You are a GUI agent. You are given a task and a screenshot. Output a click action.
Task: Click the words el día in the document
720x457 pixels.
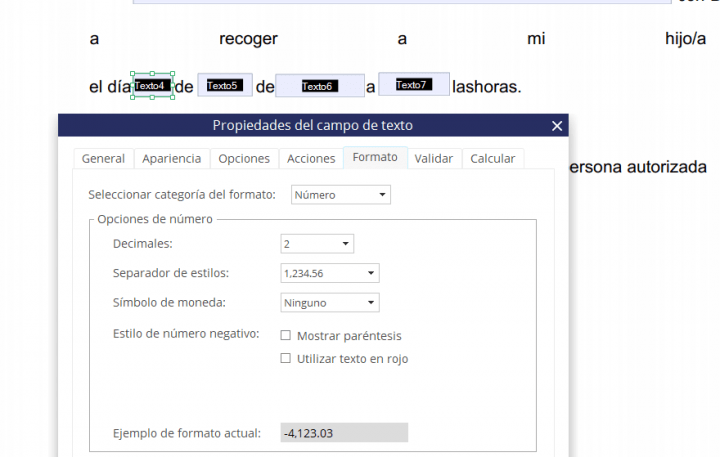coord(110,86)
